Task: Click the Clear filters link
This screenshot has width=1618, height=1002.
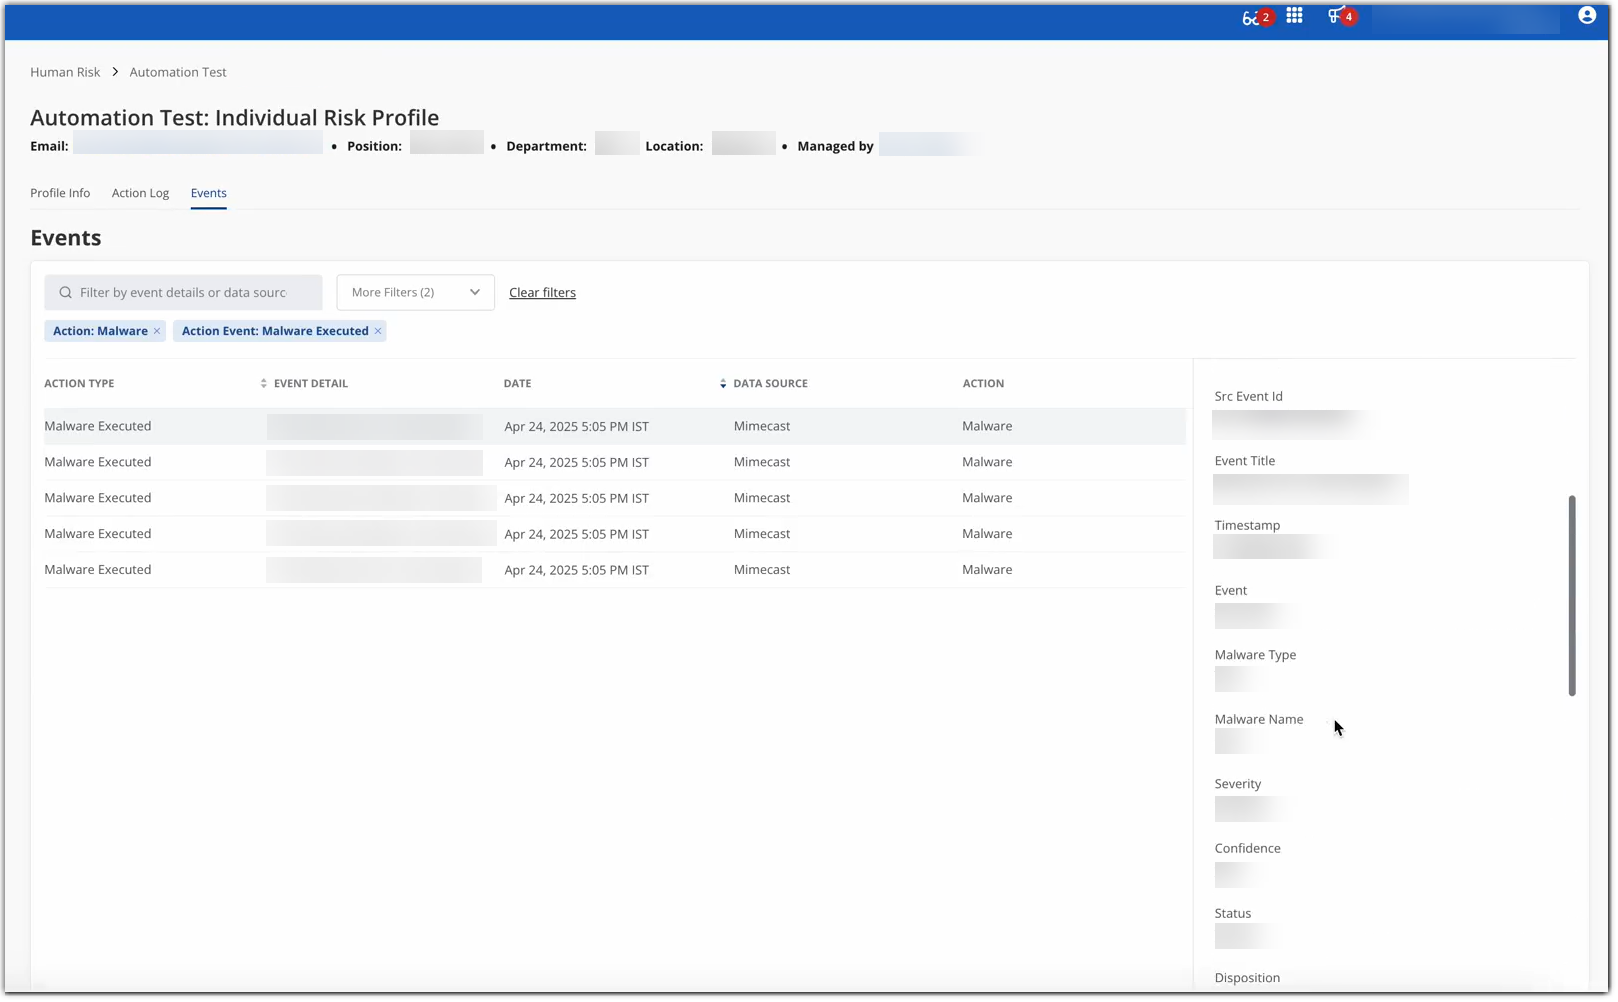Action: (x=542, y=293)
